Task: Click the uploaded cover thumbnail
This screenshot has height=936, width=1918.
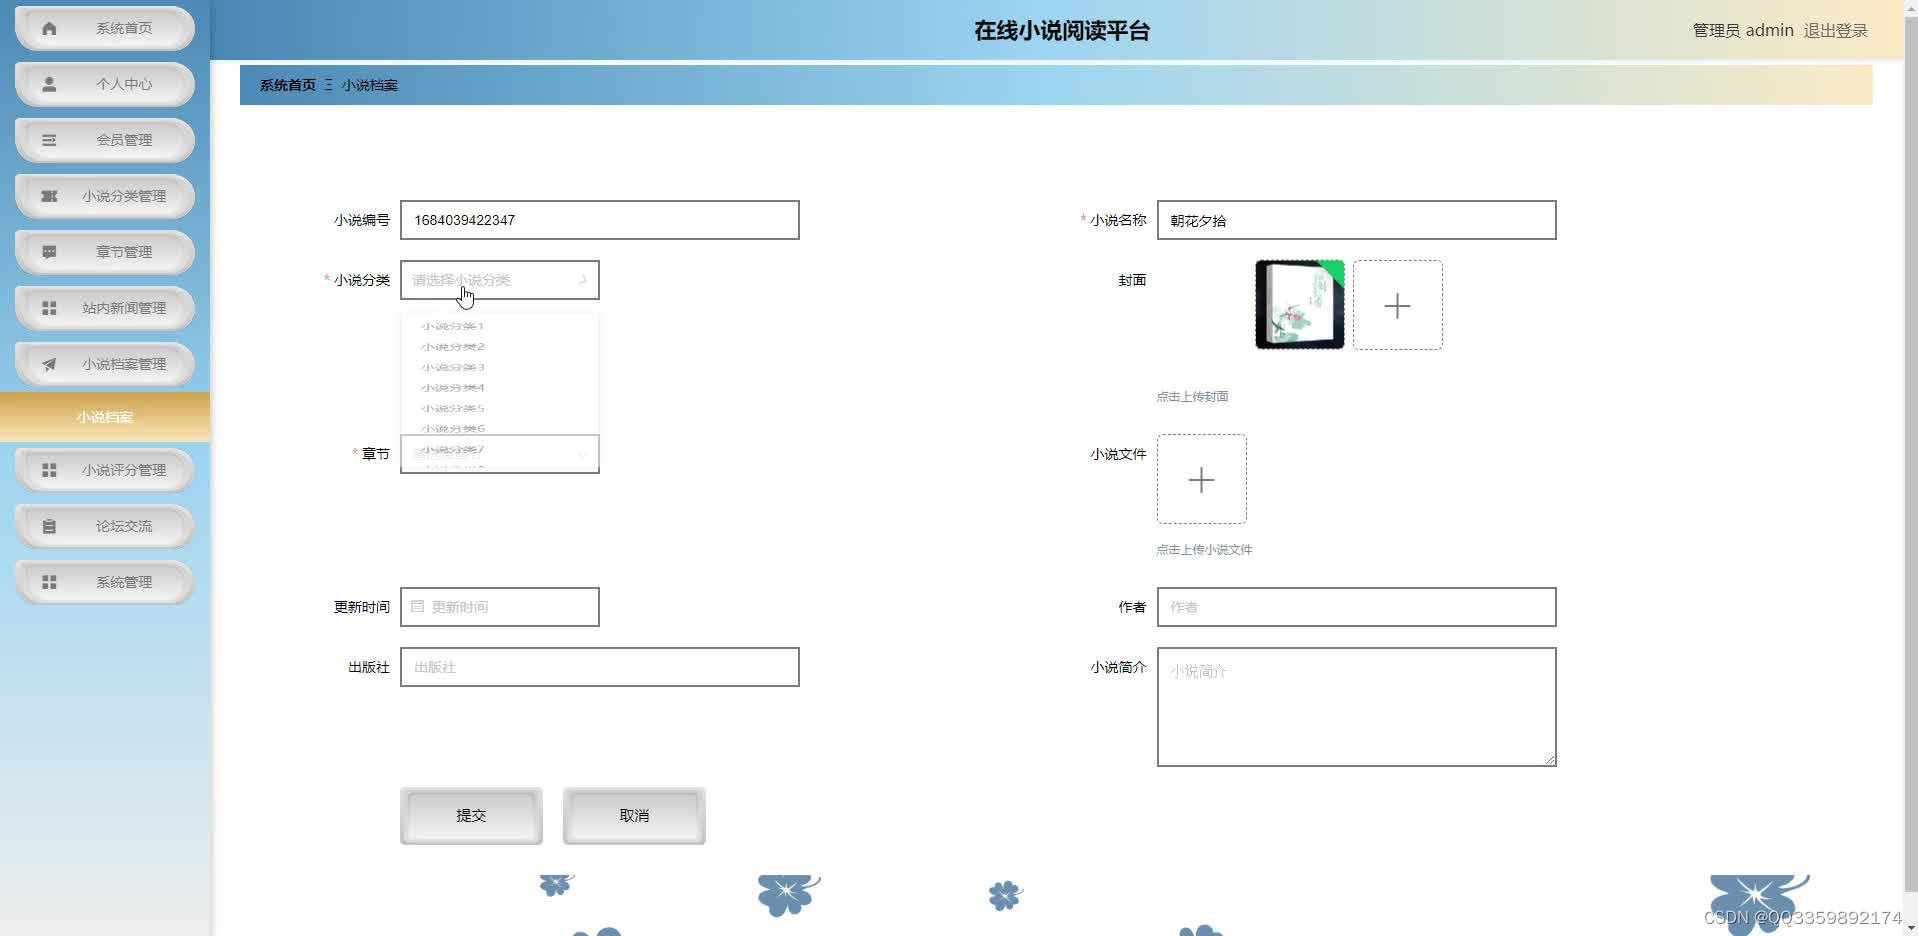Action: coord(1300,305)
